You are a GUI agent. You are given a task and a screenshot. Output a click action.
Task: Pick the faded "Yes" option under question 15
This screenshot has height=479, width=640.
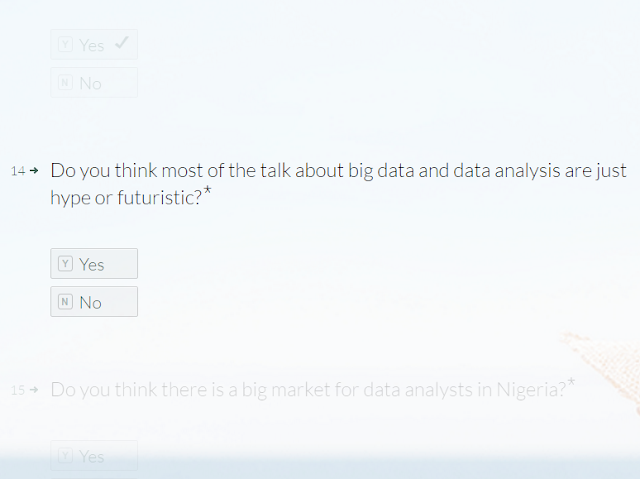[93, 456]
